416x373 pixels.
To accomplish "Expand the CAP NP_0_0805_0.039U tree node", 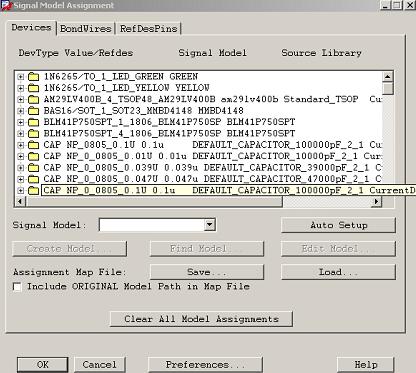I will coord(21,168).
